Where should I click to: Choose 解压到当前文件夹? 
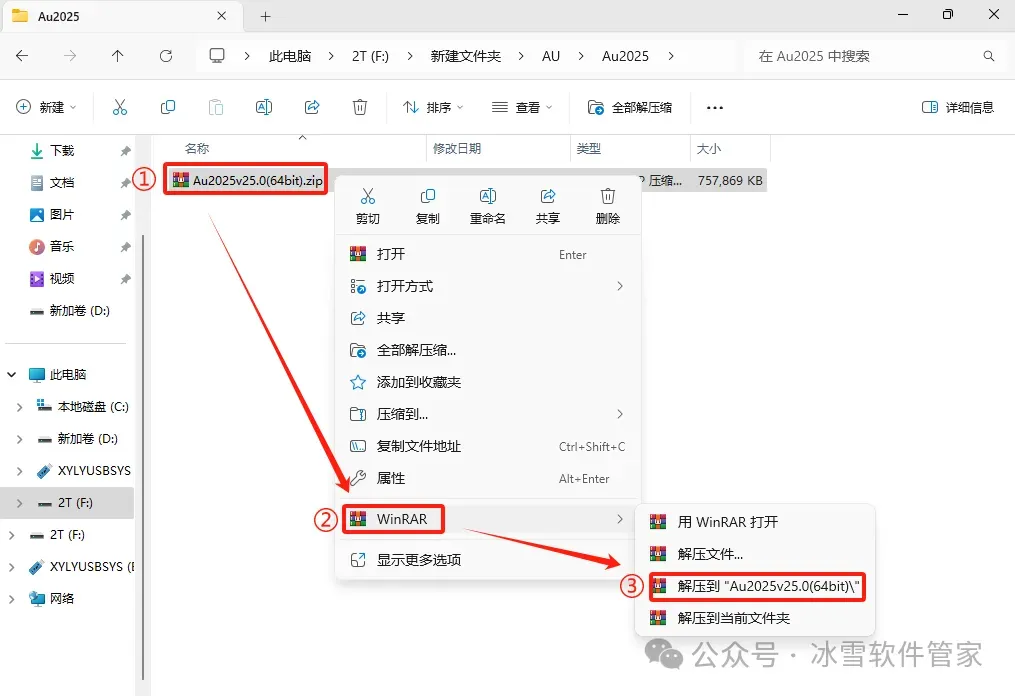click(x=755, y=618)
